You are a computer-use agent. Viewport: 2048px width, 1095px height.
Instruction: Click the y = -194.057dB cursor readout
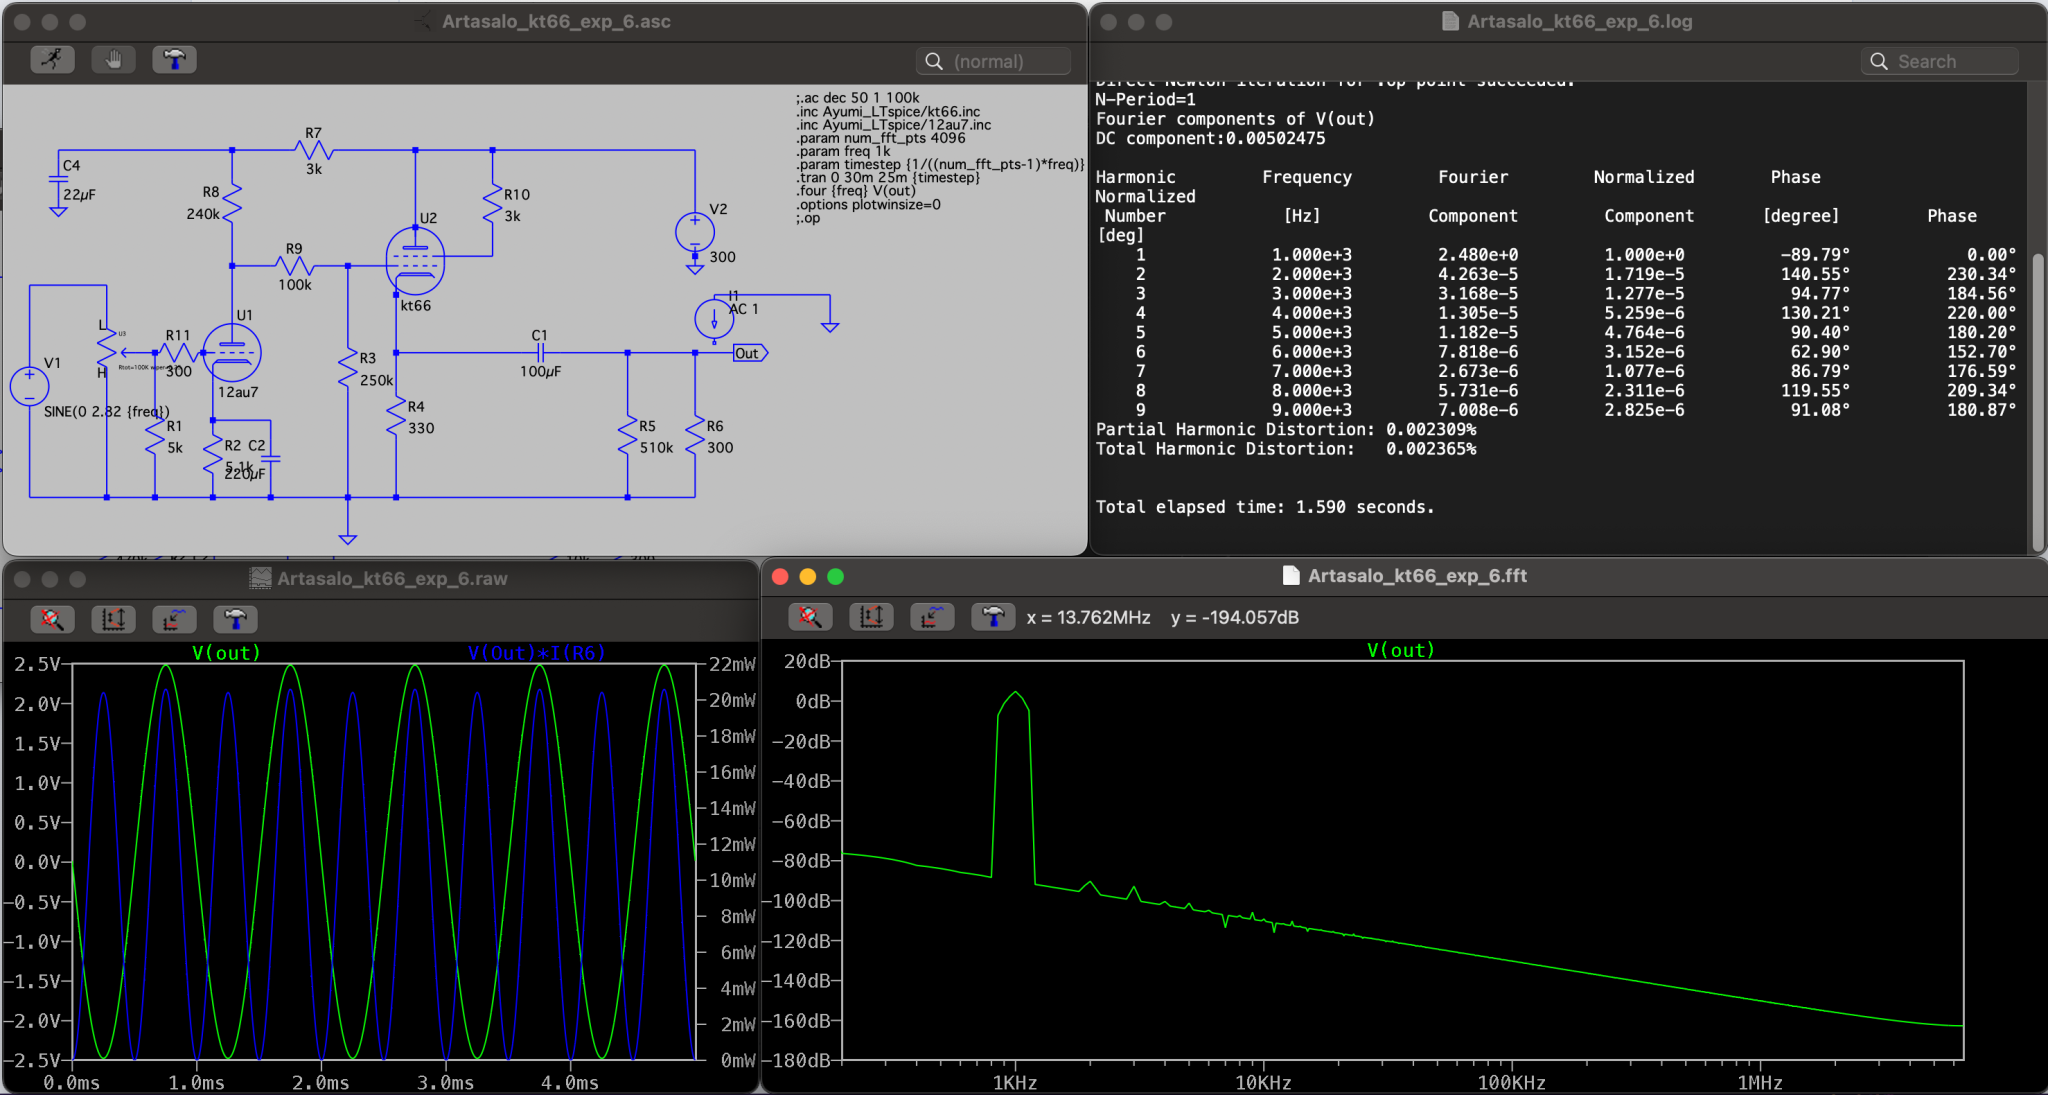(1235, 618)
